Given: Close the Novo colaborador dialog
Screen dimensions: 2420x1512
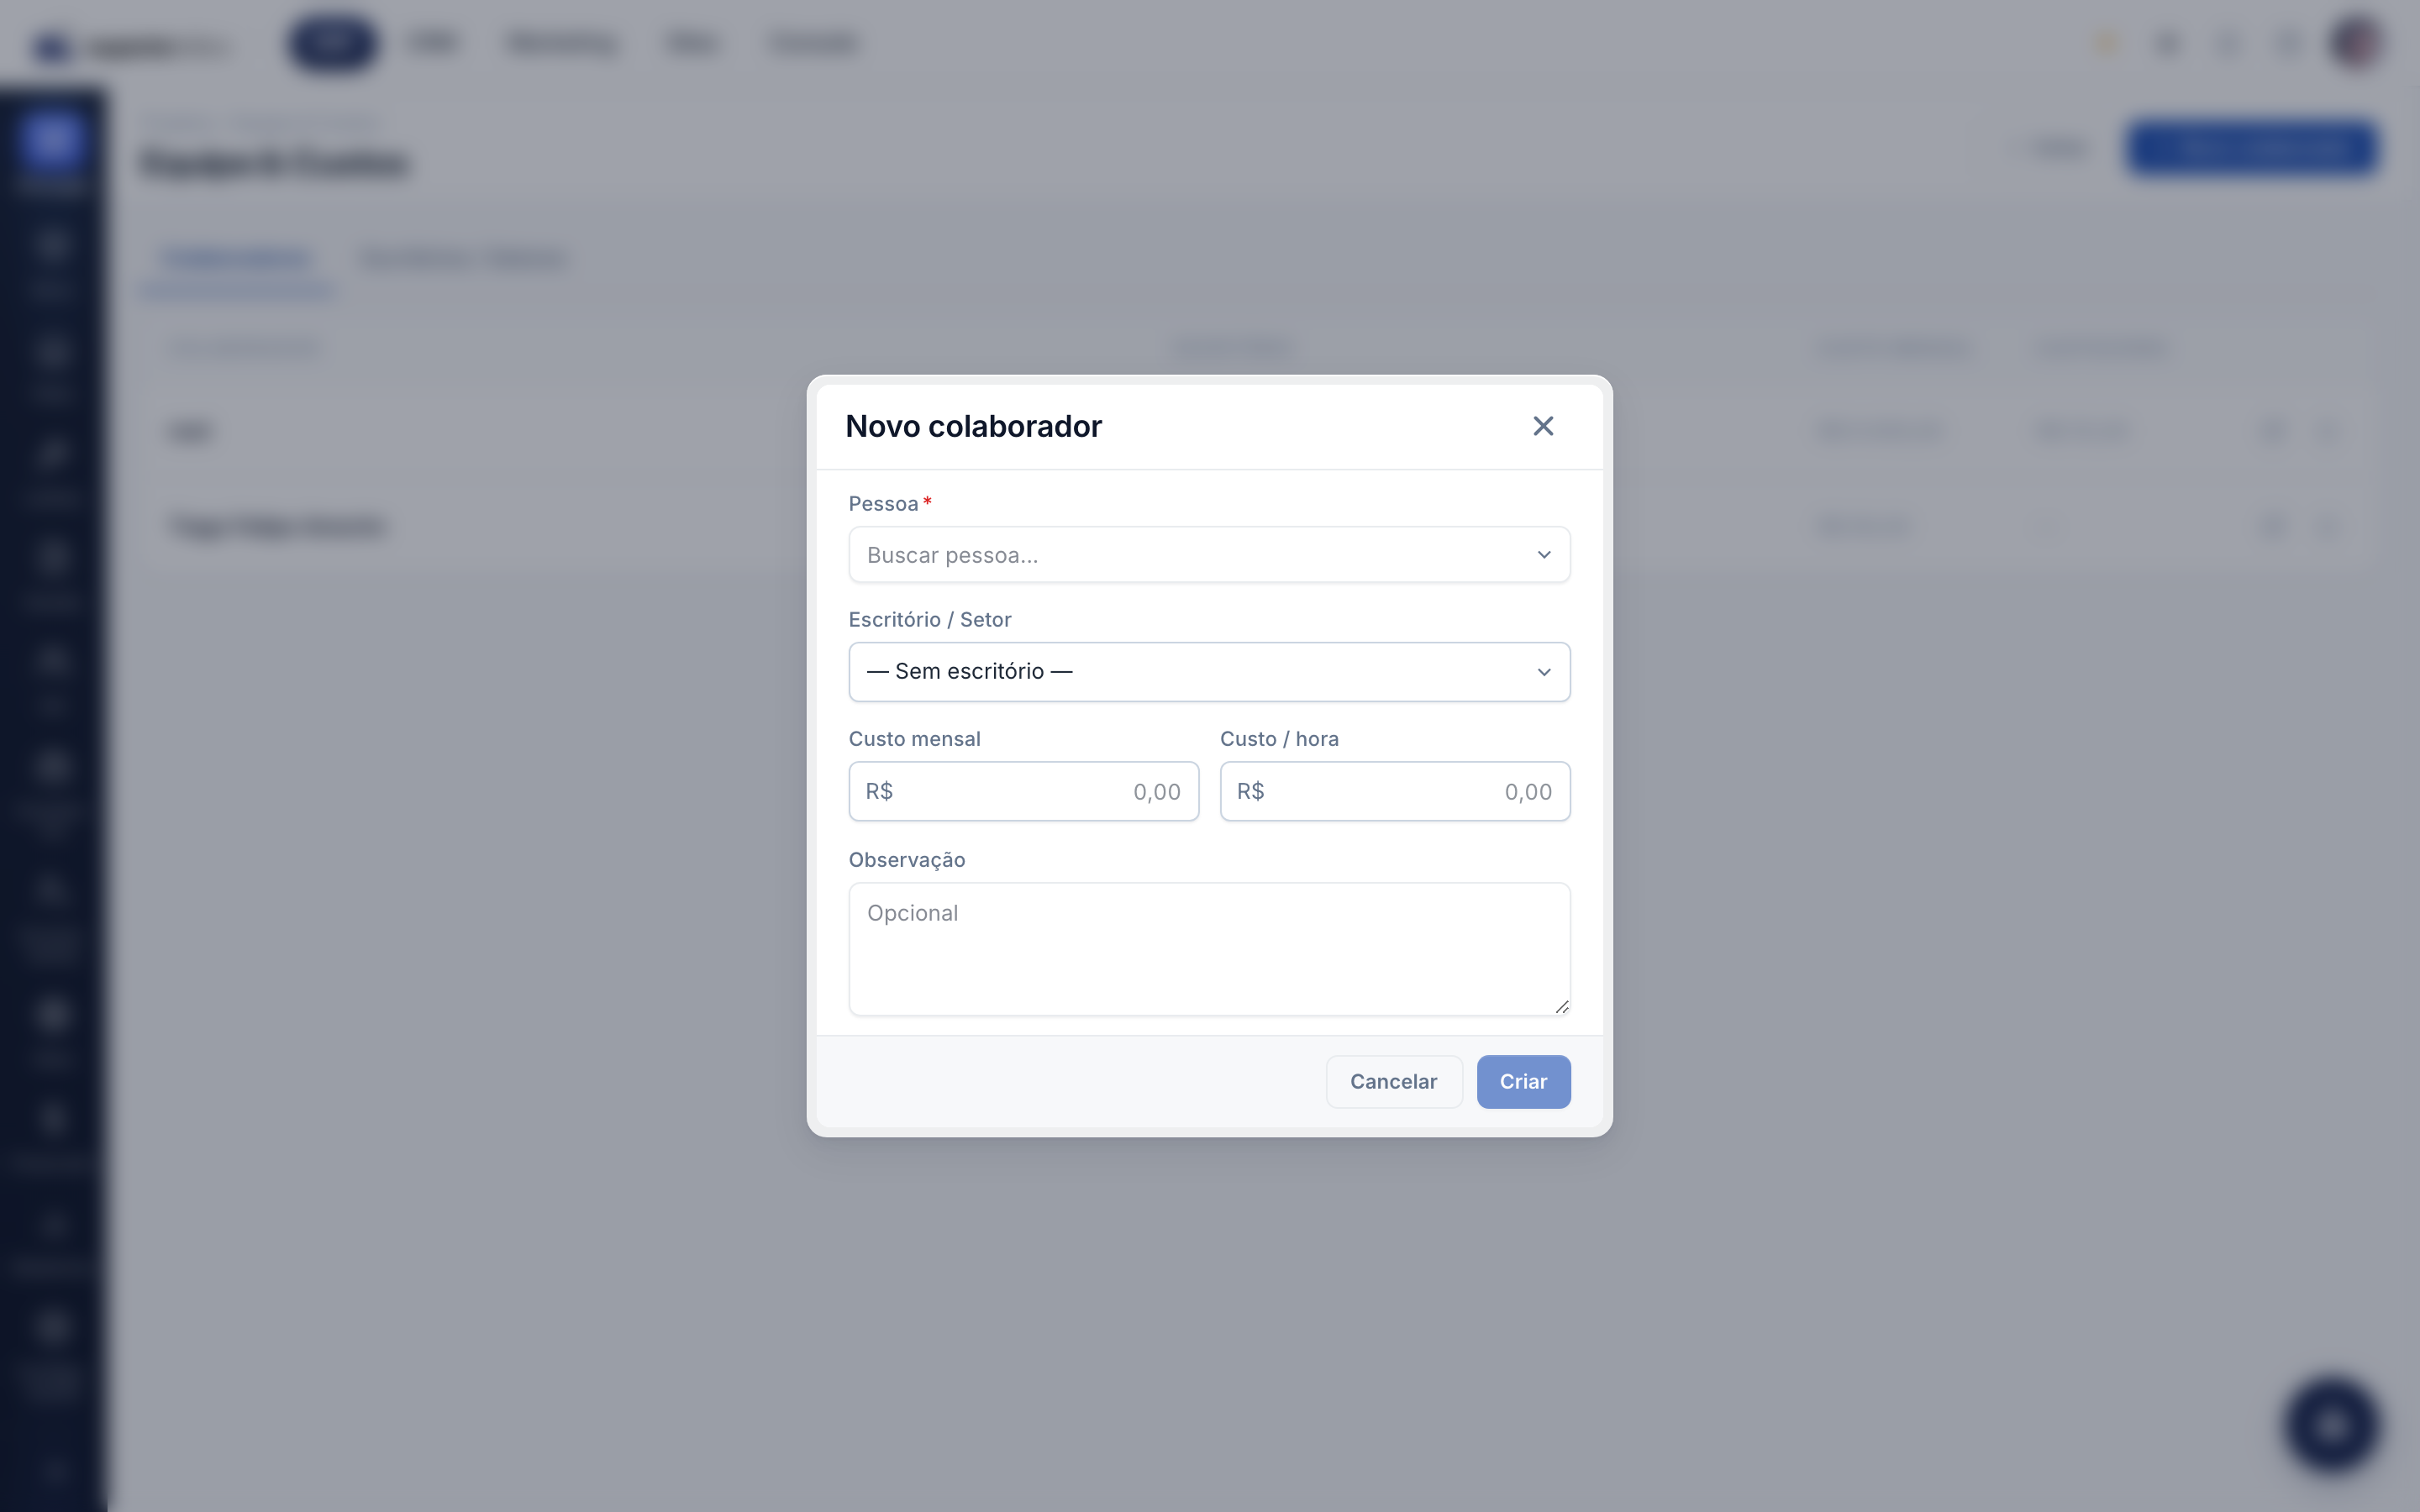Looking at the screenshot, I should (x=1543, y=426).
